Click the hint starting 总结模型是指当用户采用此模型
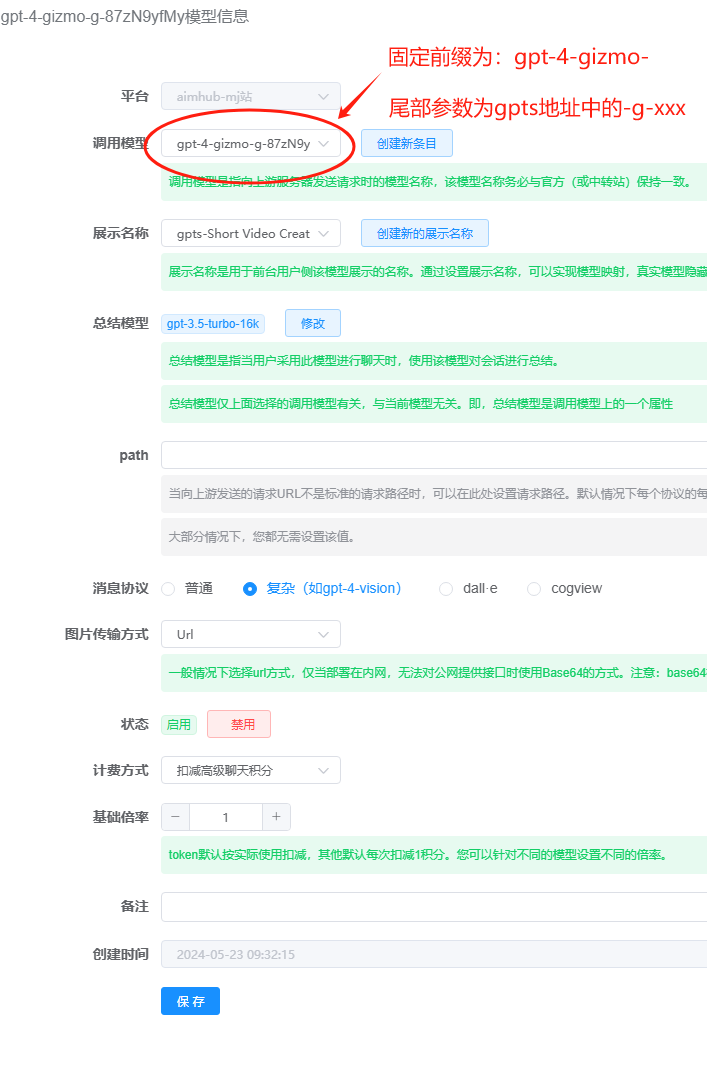This screenshot has height=1075, width=707. click(364, 361)
